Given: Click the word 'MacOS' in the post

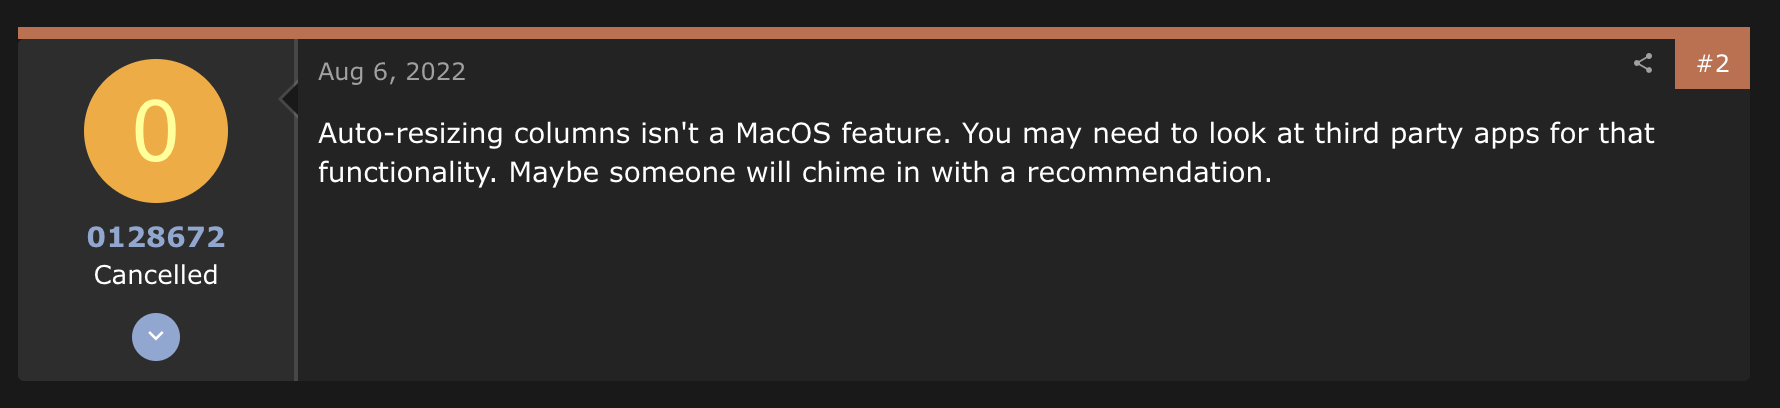Looking at the screenshot, I should pos(782,133).
